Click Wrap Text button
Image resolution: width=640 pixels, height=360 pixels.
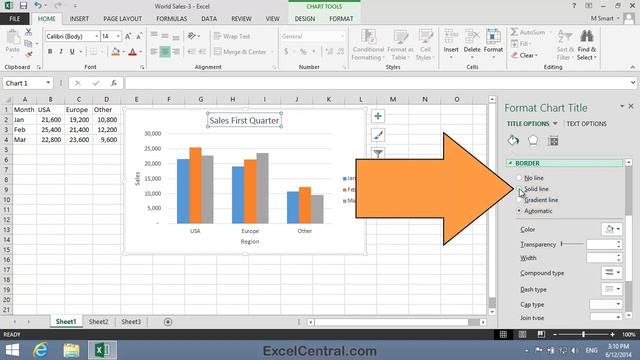coord(232,36)
